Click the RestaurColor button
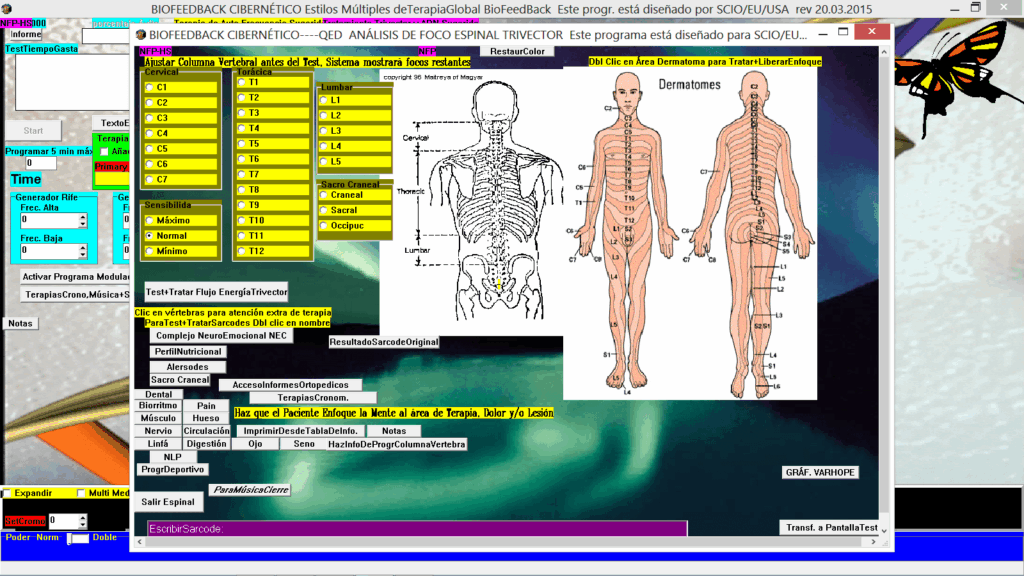This screenshot has height=576, width=1024. pyautogui.click(x=518, y=51)
